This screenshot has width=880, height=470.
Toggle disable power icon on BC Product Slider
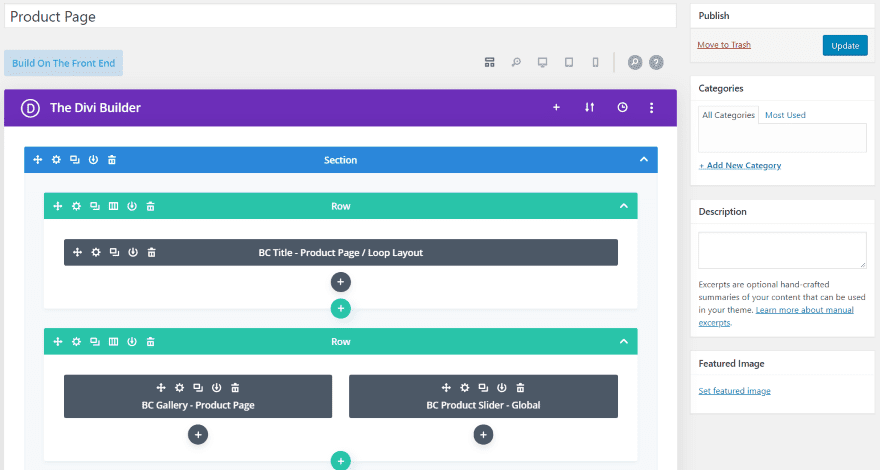point(502,387)
